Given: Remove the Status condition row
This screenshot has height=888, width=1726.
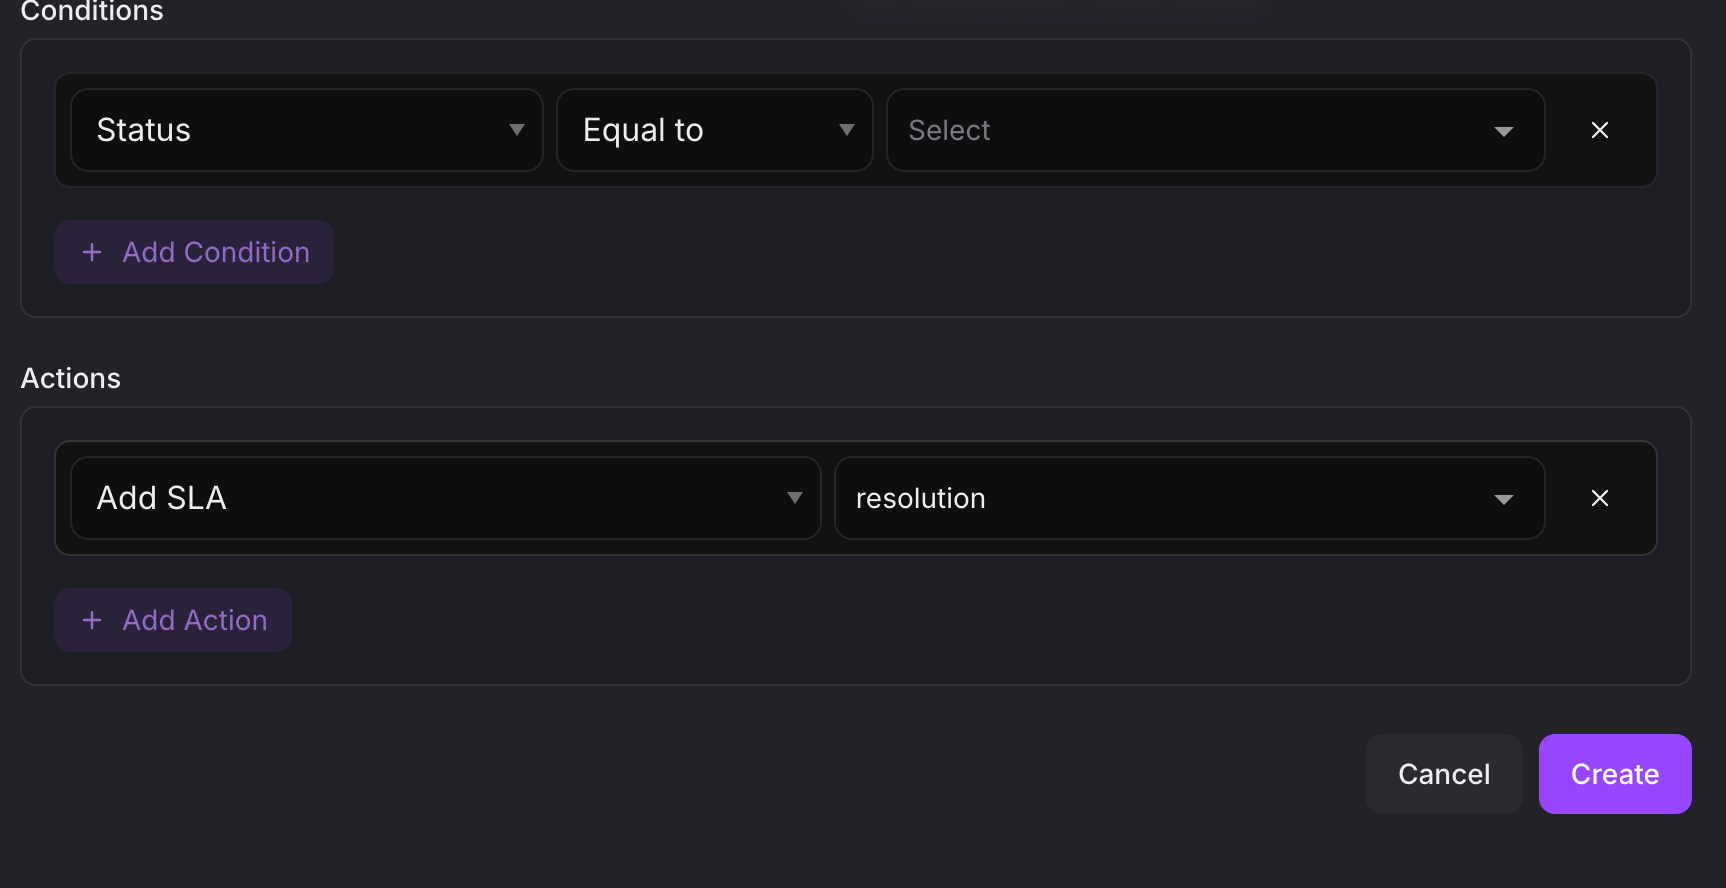Looking at the screenshot, I should click(1599, 130).
